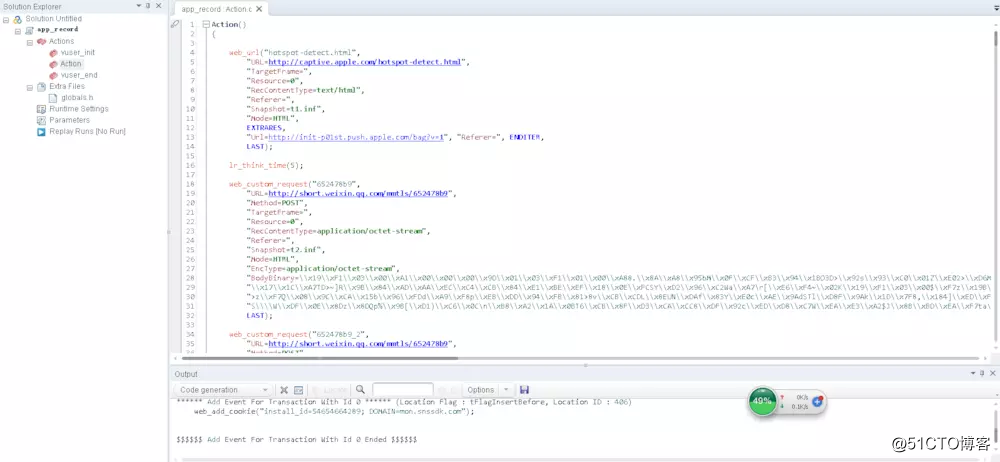Click the "Method=POST" line in the editor
The image size is (1000, 462).
pyautogui.click(x=276, y=203)
